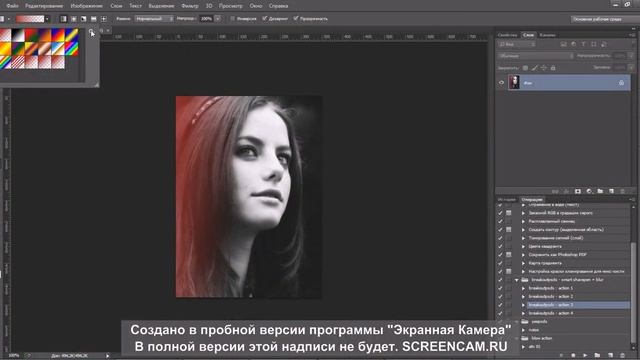Switch to the Channels tab
The height and width of the screenshot is (360, 640).
click(547, 35)
